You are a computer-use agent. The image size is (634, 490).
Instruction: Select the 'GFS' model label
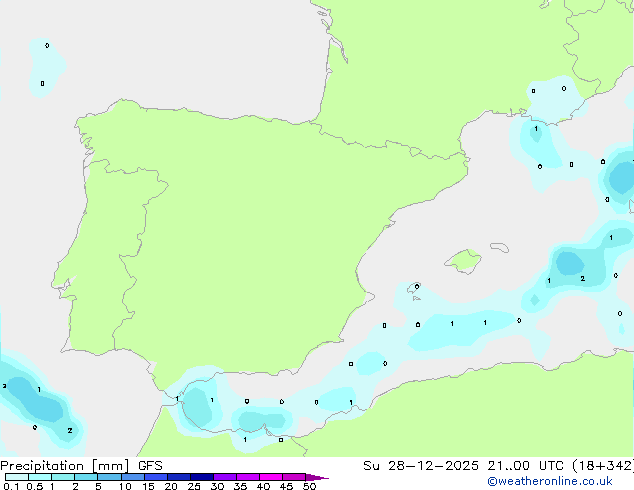coord(150,466)
